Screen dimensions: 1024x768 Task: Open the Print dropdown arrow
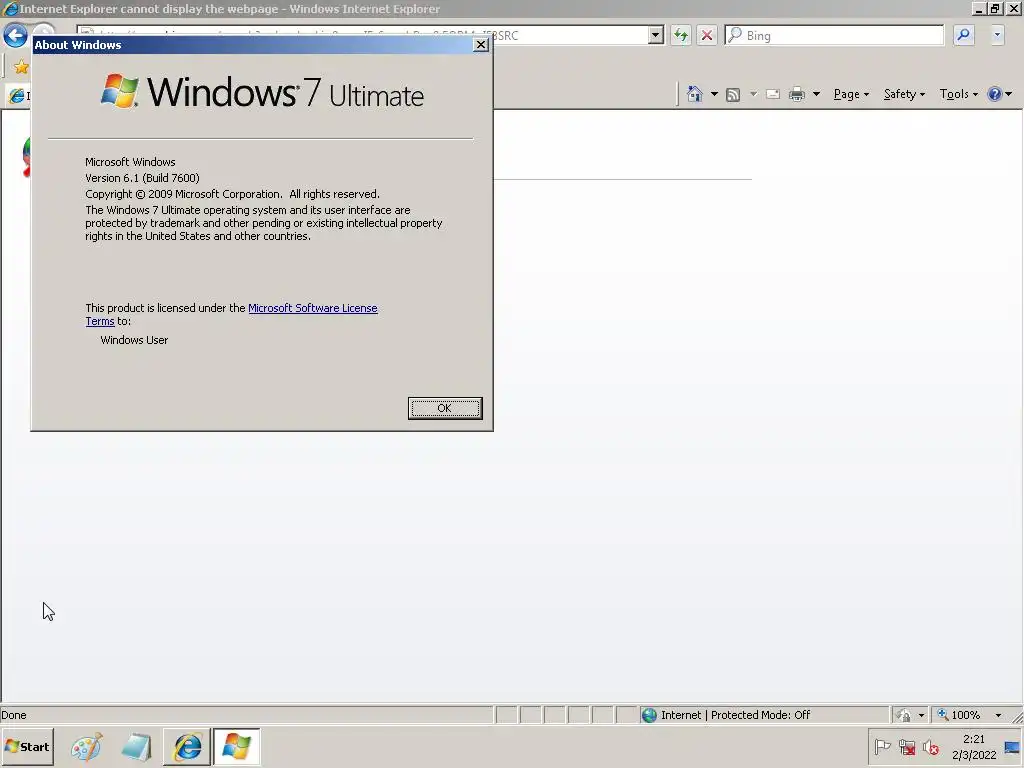(x=816, y=94)
